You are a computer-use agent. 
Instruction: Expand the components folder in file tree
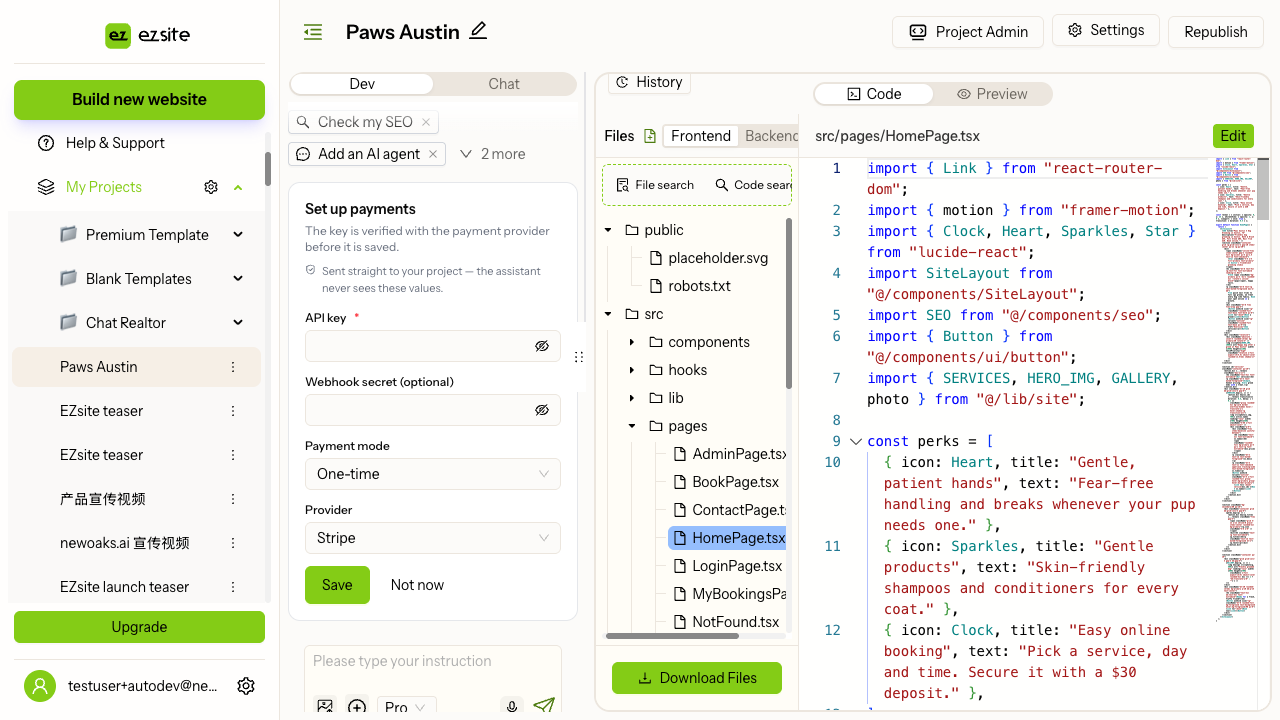(632, 342)
